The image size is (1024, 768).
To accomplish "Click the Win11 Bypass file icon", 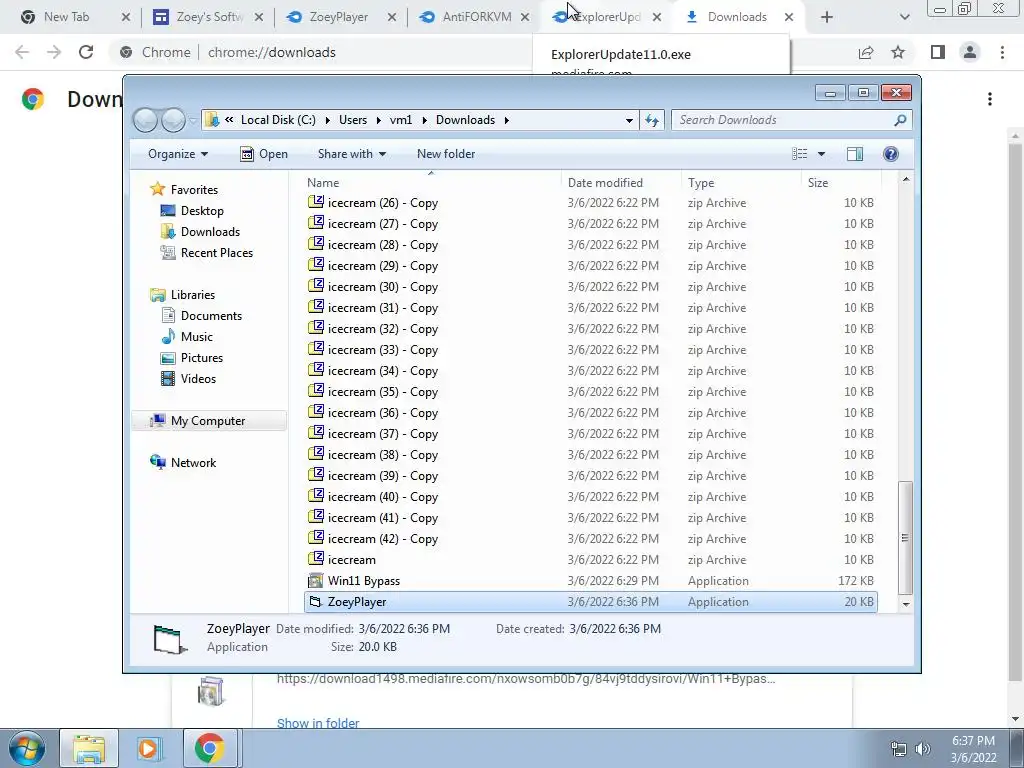I will (316, 580).
